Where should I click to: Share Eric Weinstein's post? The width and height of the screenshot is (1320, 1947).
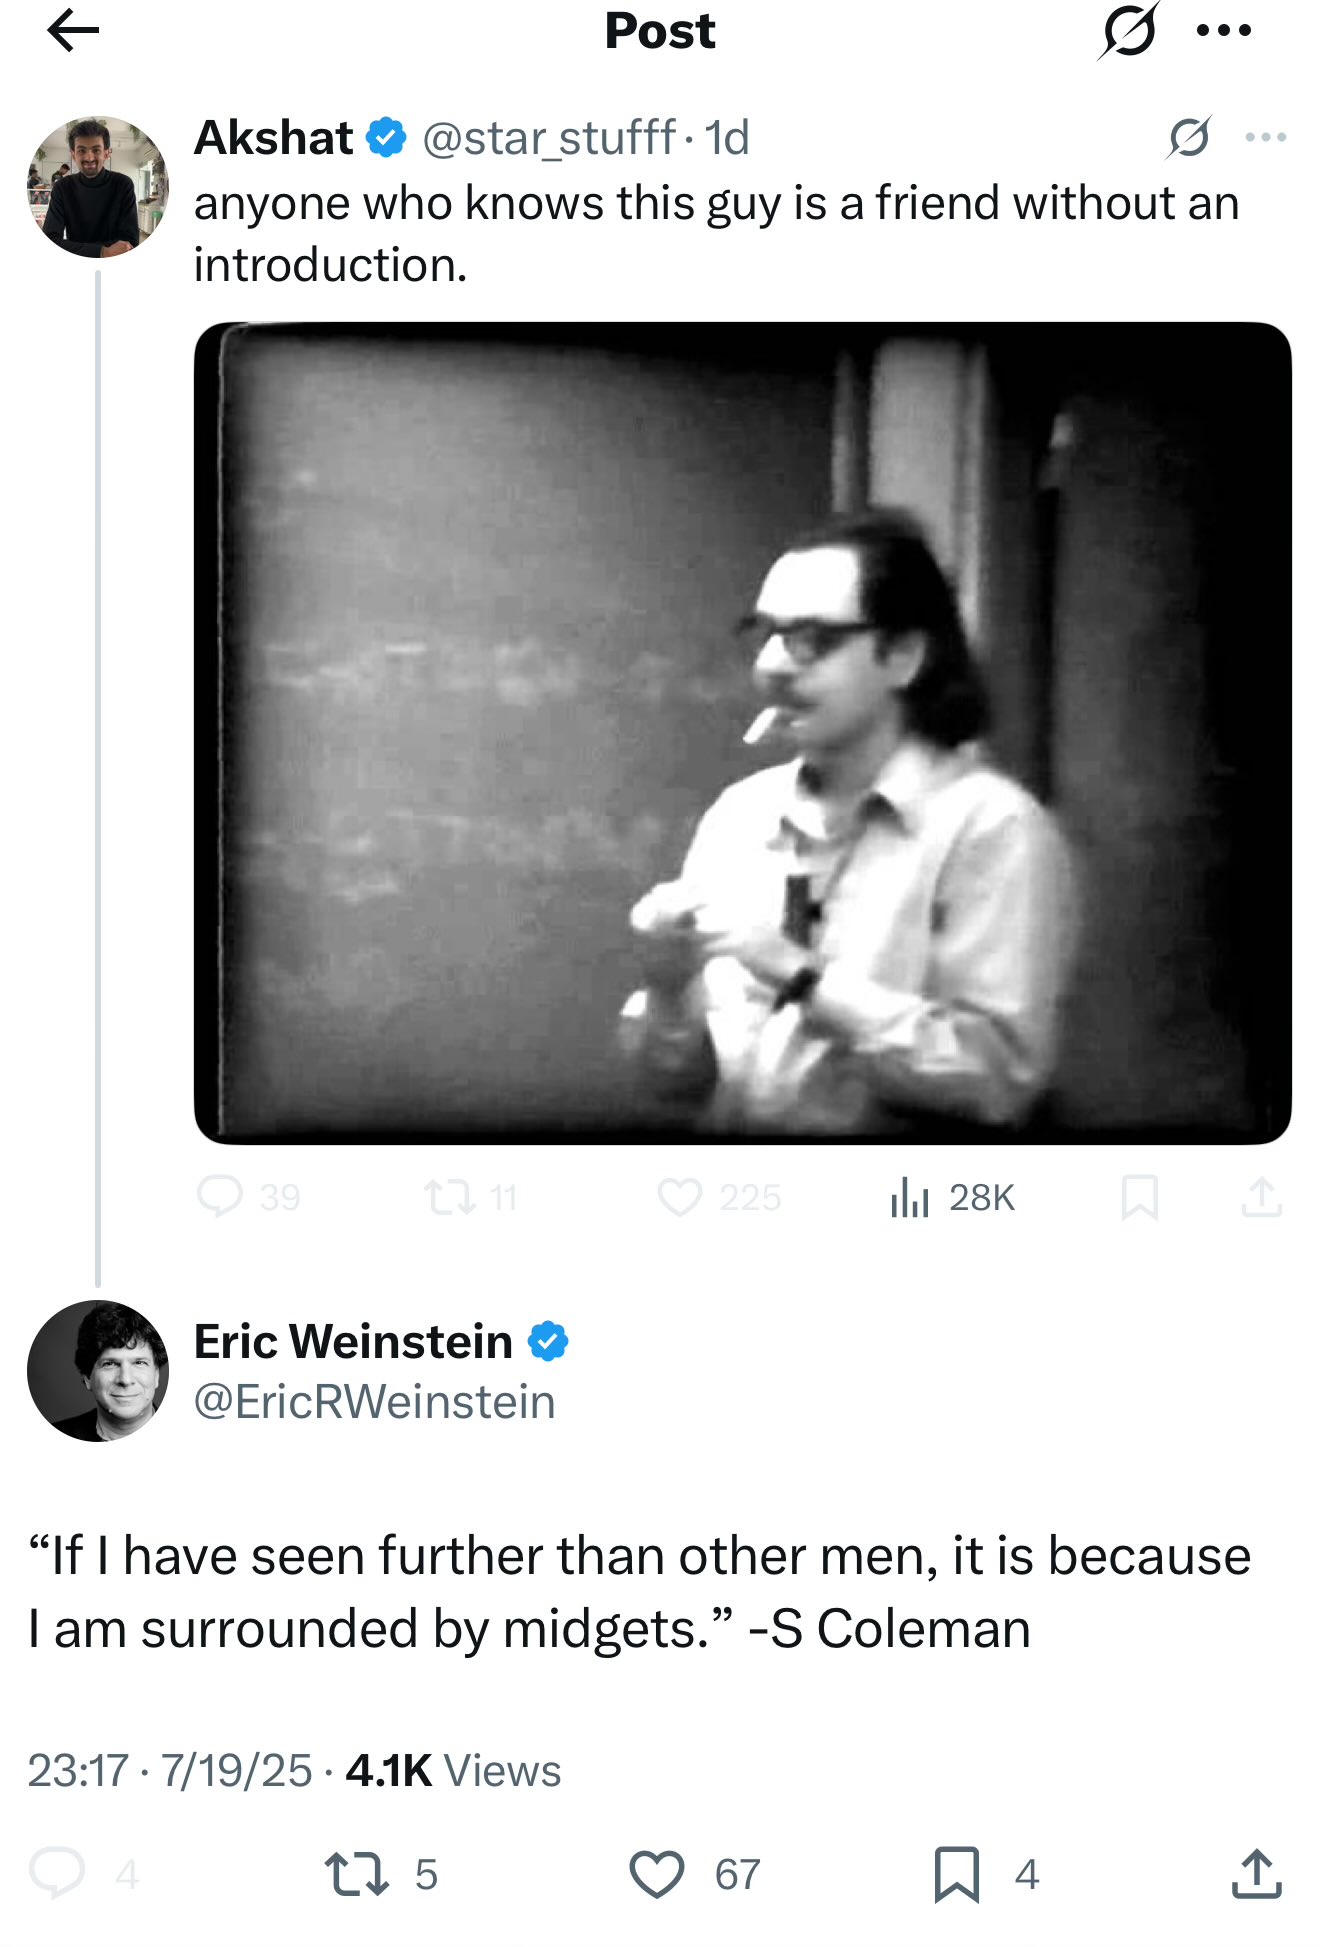coord(1256,1873)
